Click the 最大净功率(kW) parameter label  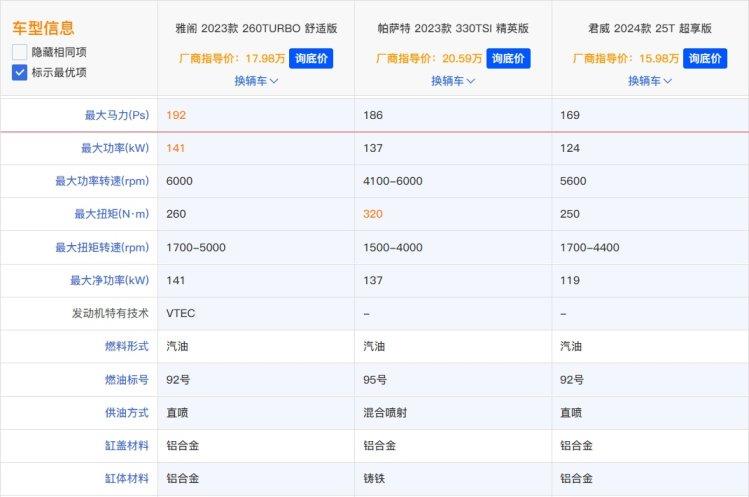point(109,281)
